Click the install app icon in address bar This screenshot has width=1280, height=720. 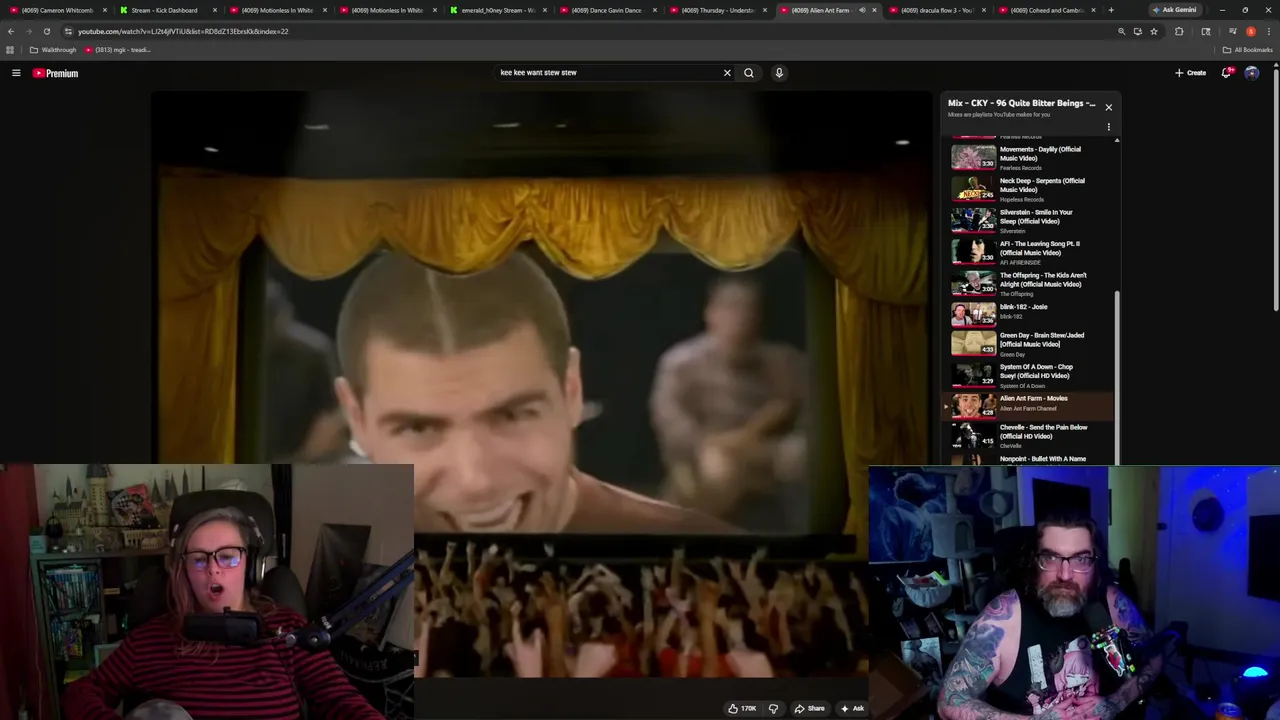1137,31
